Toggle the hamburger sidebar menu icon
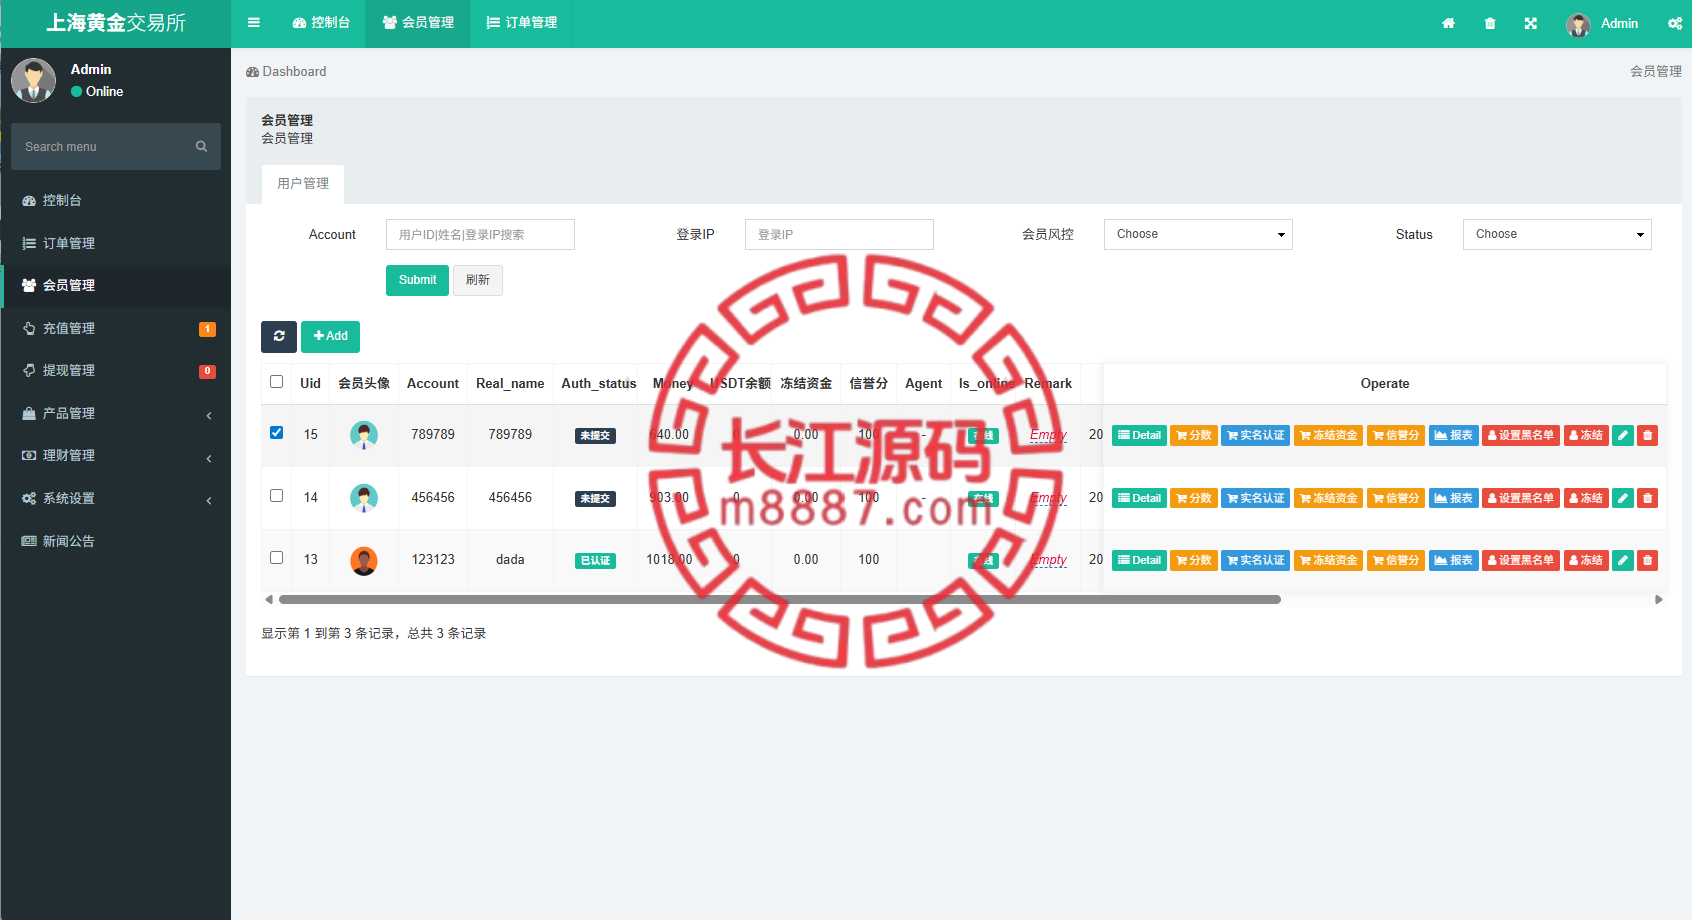 click(x=254, y=23)
